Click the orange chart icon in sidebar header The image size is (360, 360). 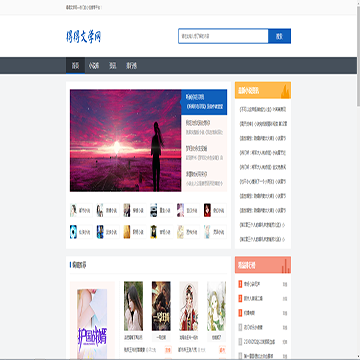tap(285, 91)
